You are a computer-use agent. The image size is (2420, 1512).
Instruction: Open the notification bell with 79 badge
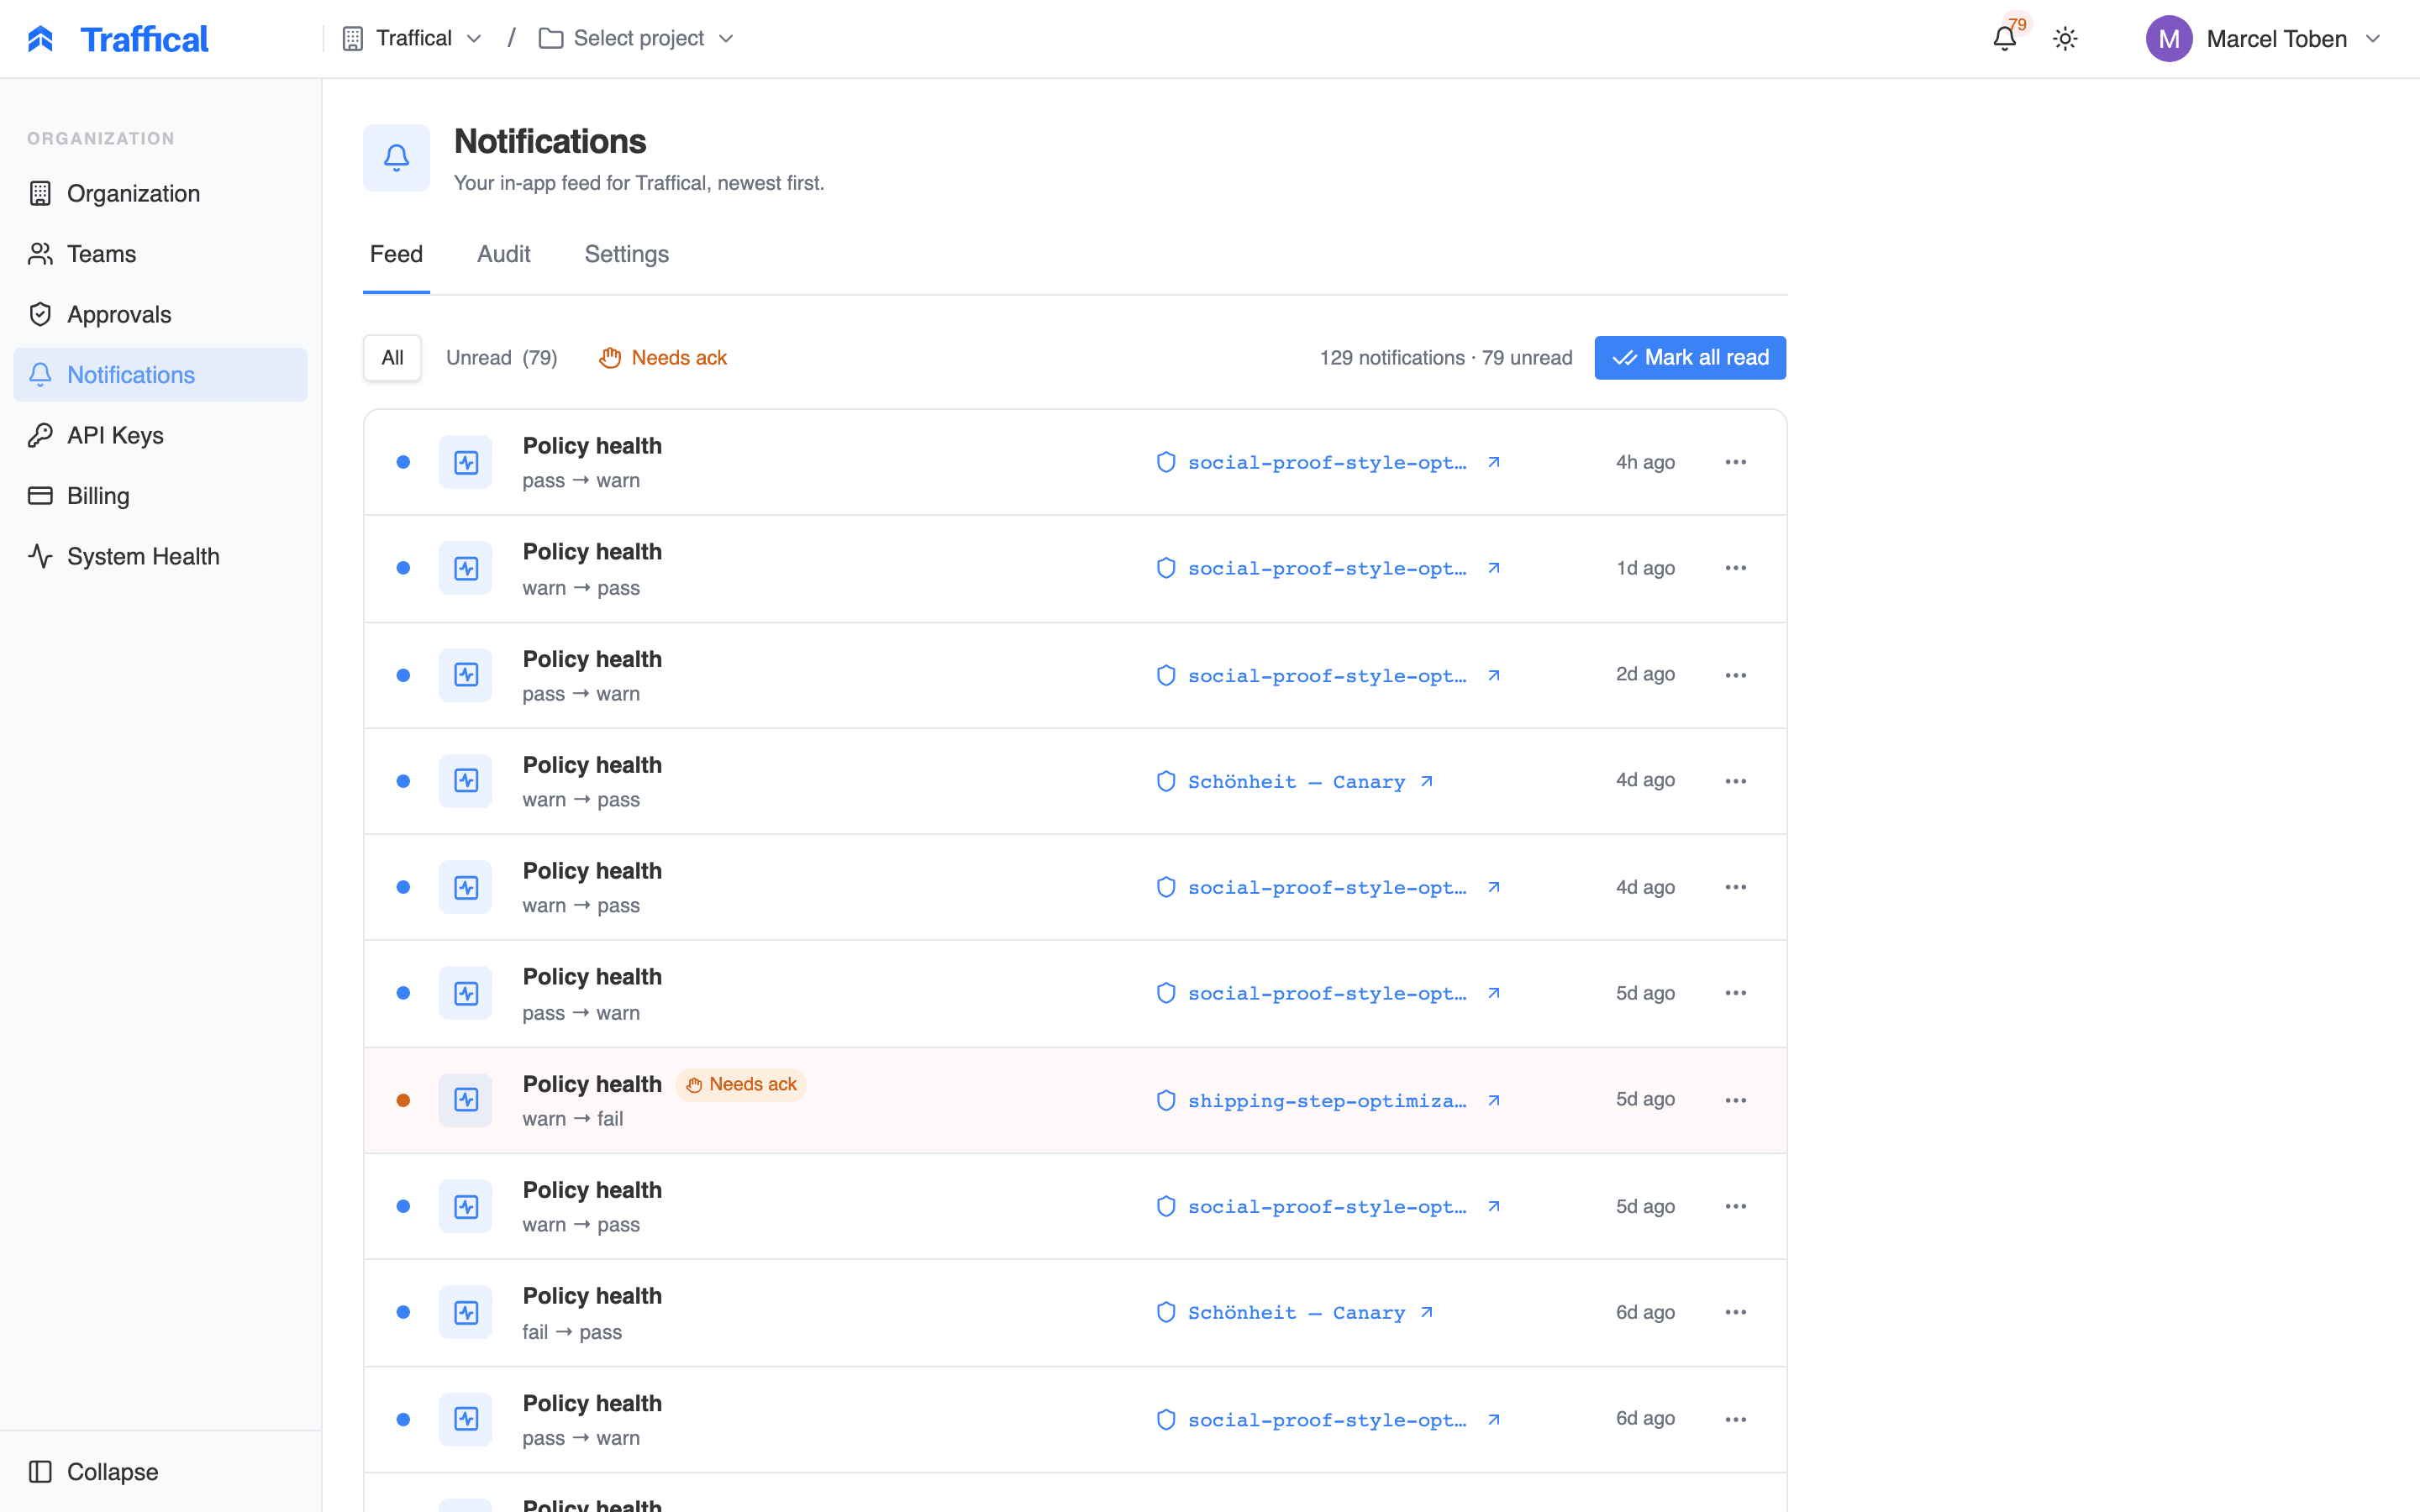click(2004, 38)
